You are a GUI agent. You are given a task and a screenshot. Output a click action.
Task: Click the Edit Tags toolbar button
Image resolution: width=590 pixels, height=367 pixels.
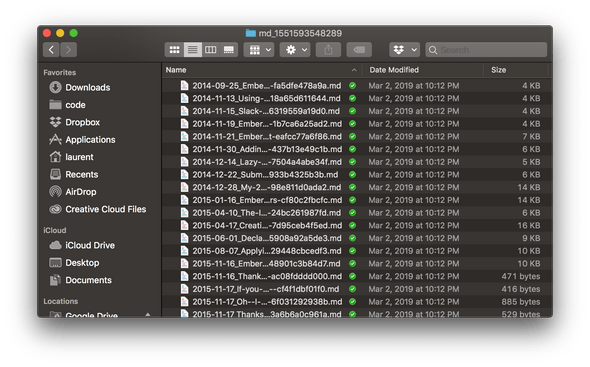359,50
